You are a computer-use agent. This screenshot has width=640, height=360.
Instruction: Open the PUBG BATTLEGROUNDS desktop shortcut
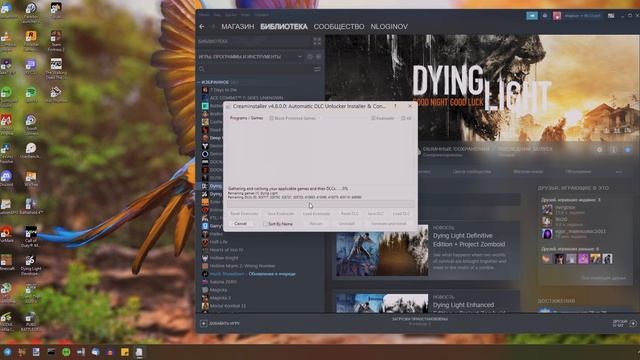click(30, 322)
